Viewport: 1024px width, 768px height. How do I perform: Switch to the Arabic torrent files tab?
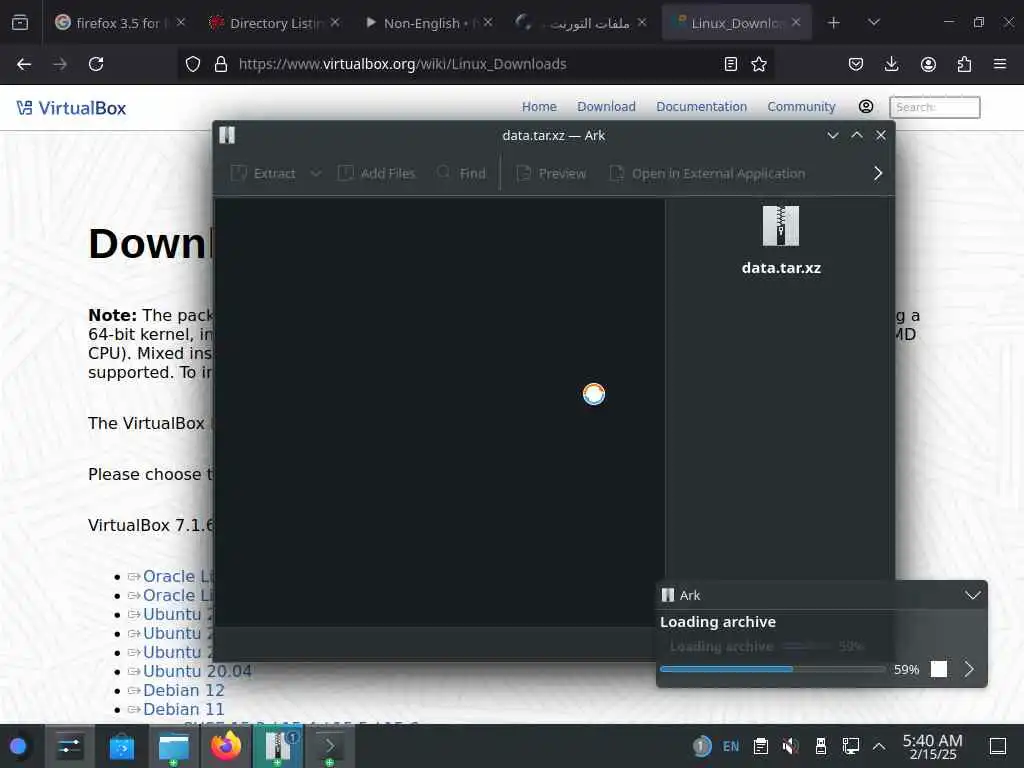pos(581,23)
